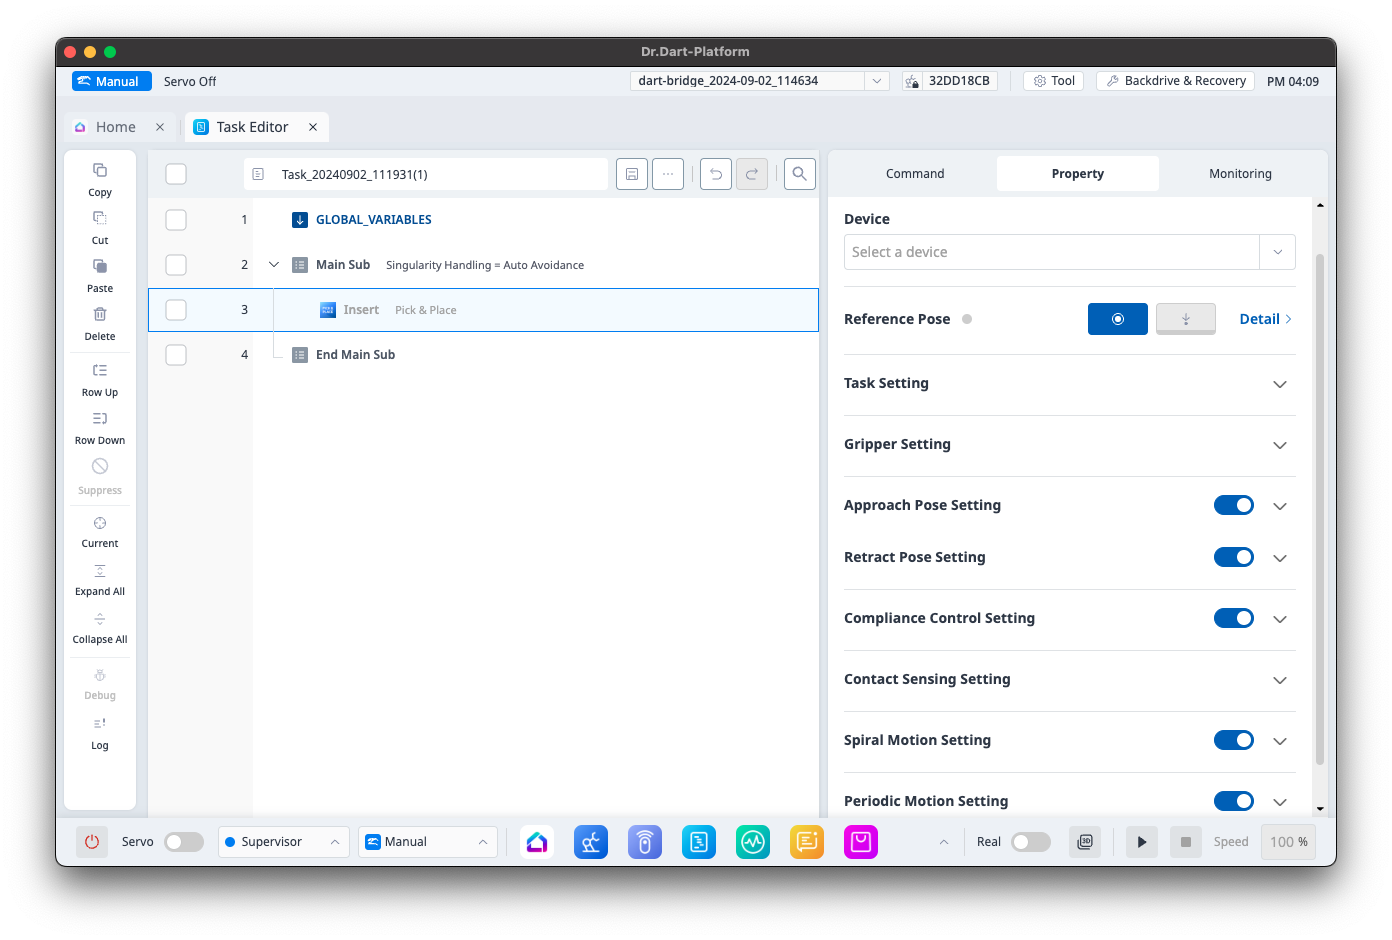Screen dimensions: 1392x940
Task: Open the search magnifier in task toolbar
Action: [x=799, y=174]
